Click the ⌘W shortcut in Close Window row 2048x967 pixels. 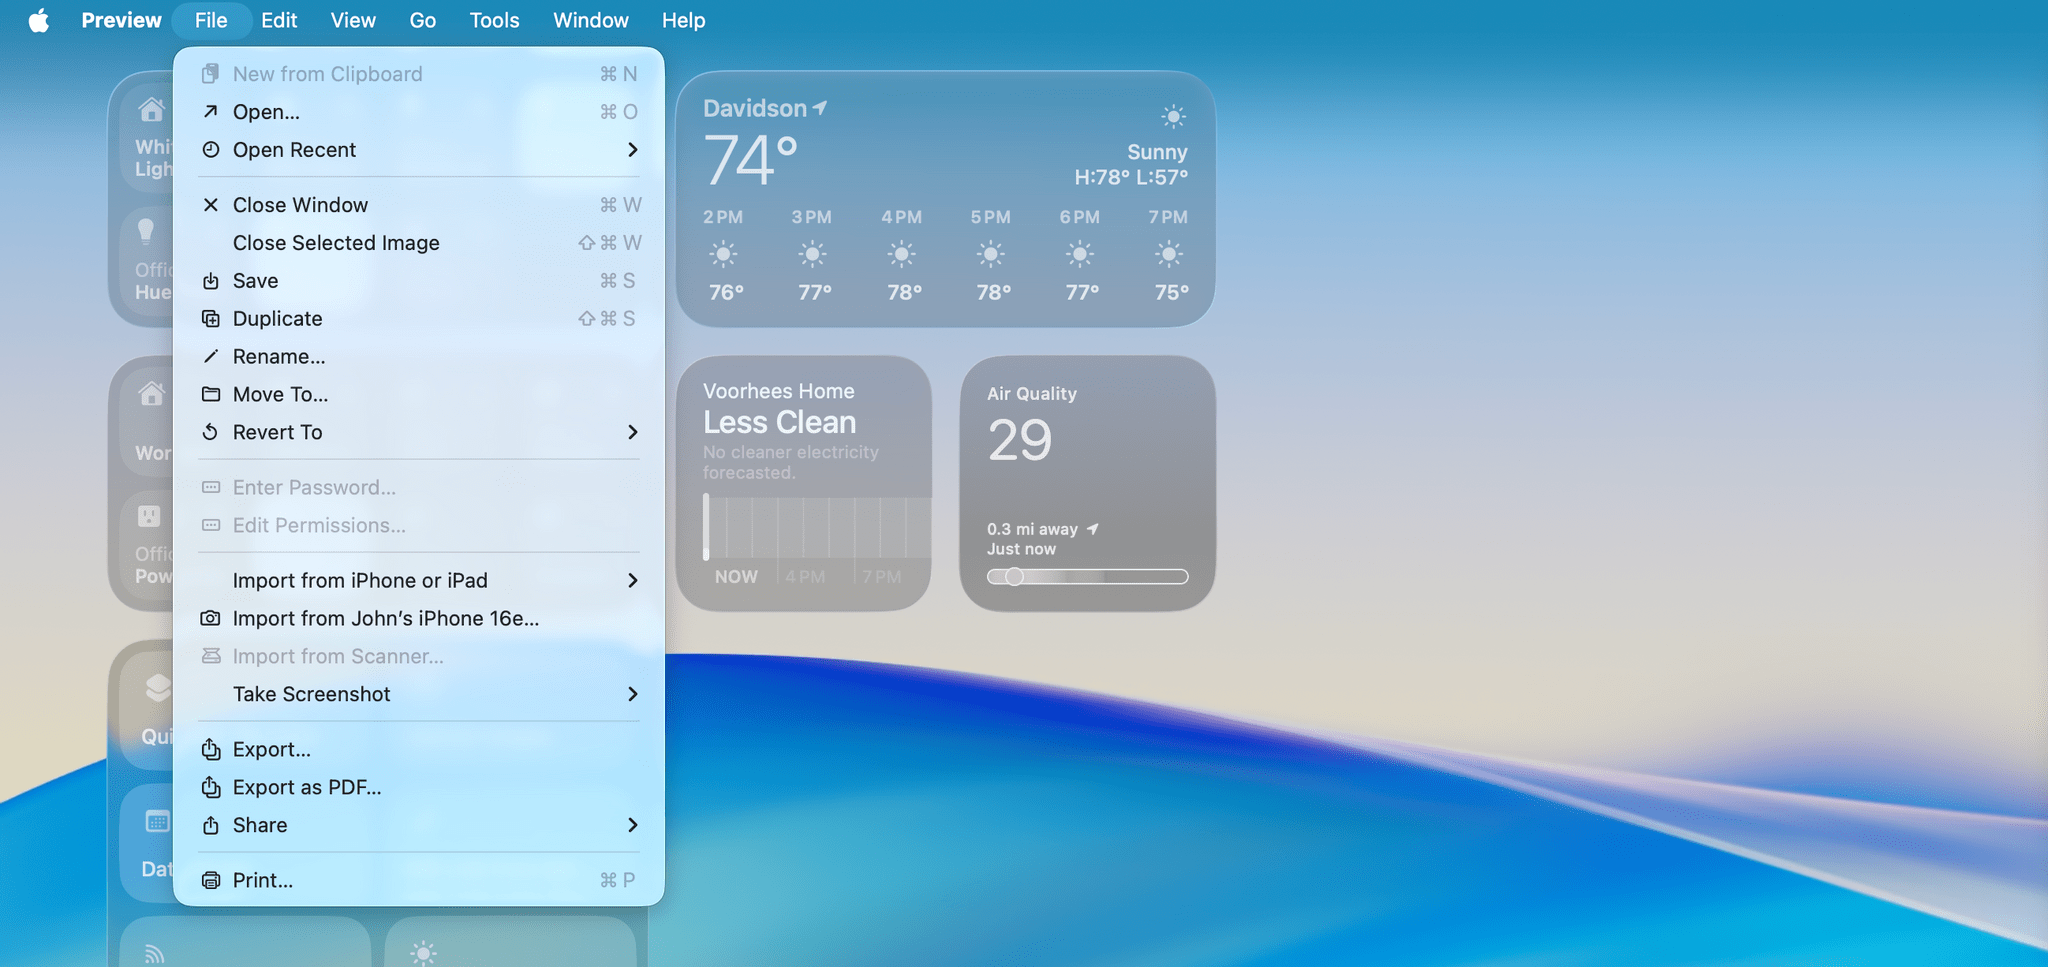621,205
